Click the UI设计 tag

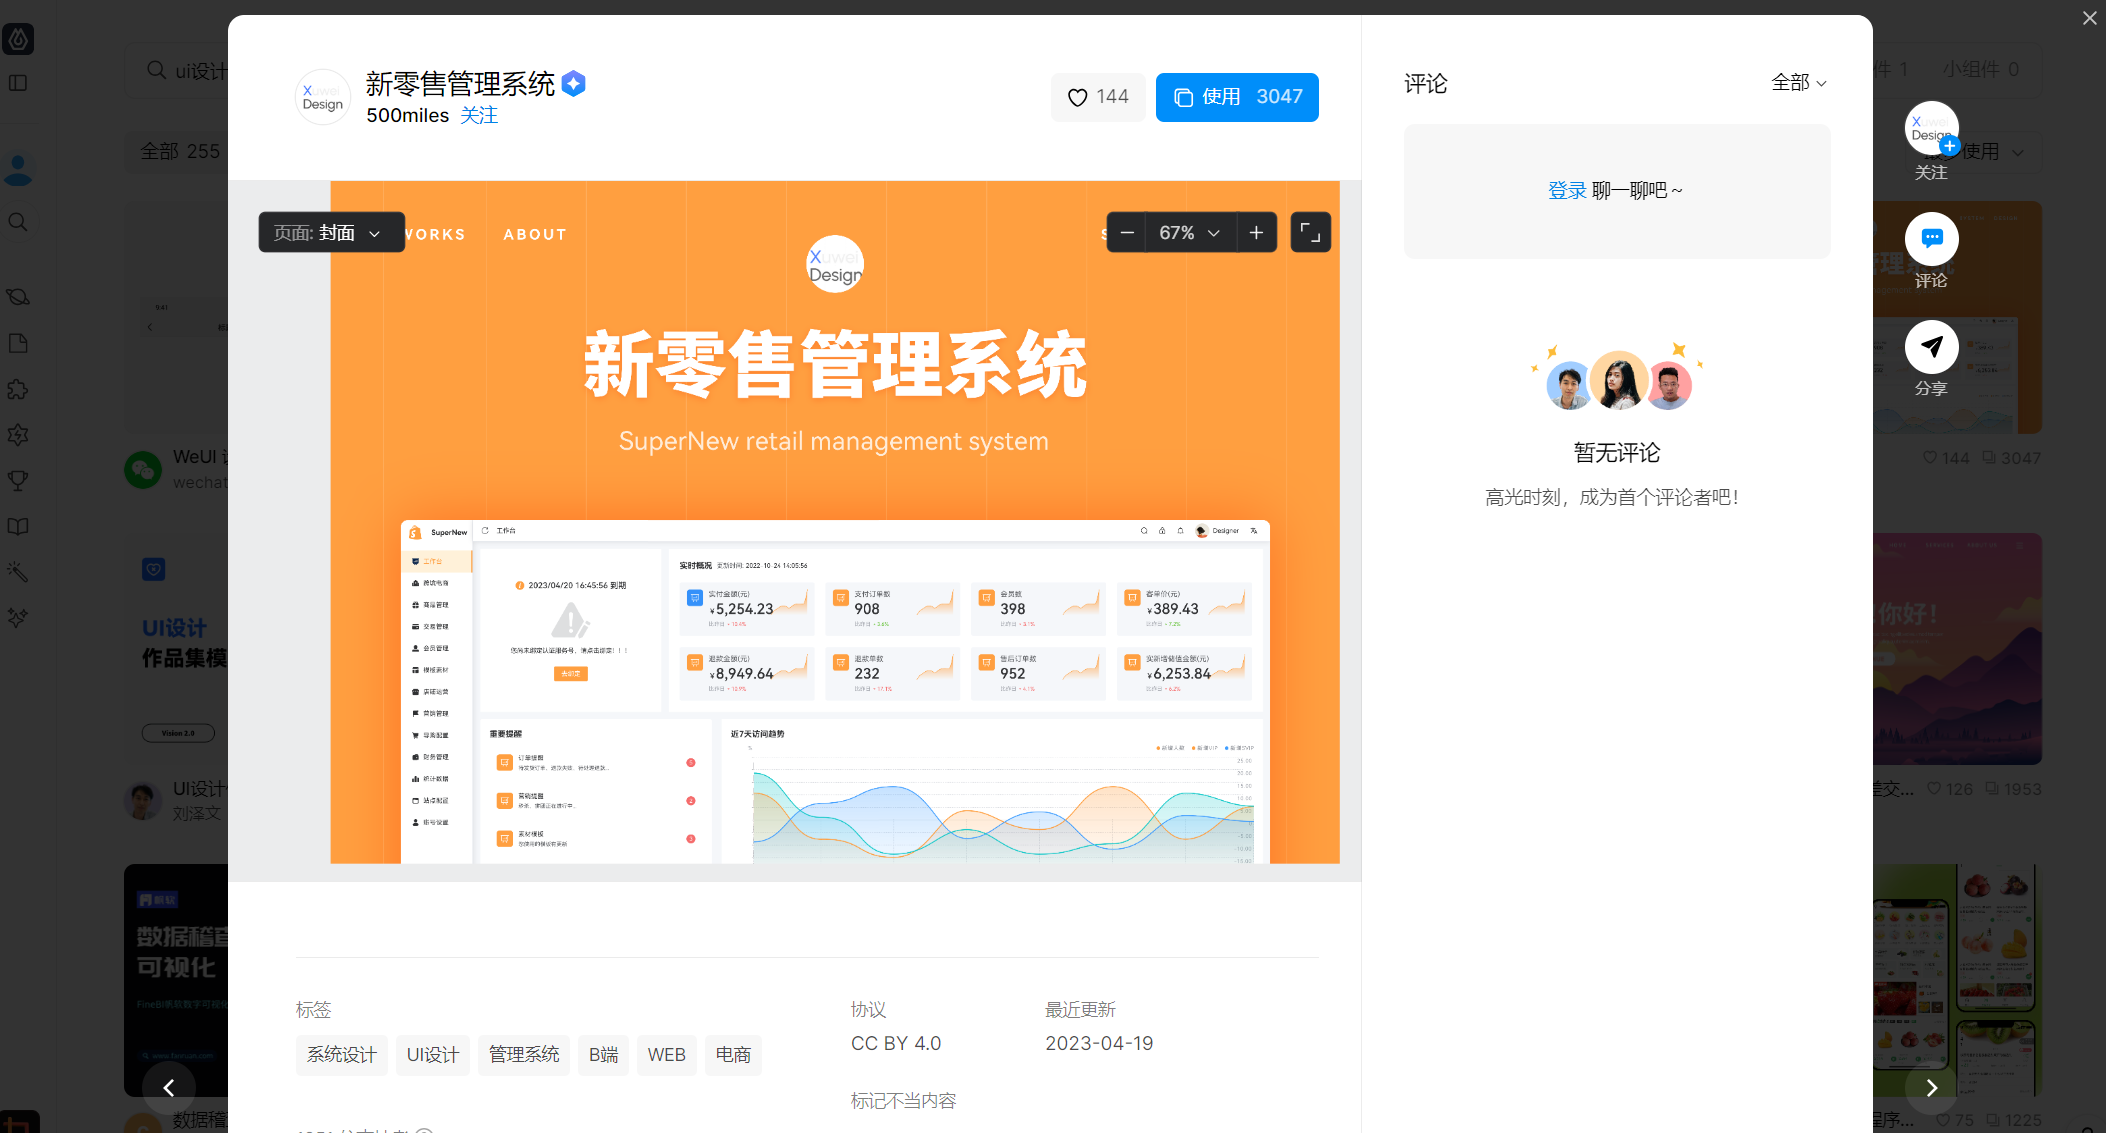[432, 1055]
